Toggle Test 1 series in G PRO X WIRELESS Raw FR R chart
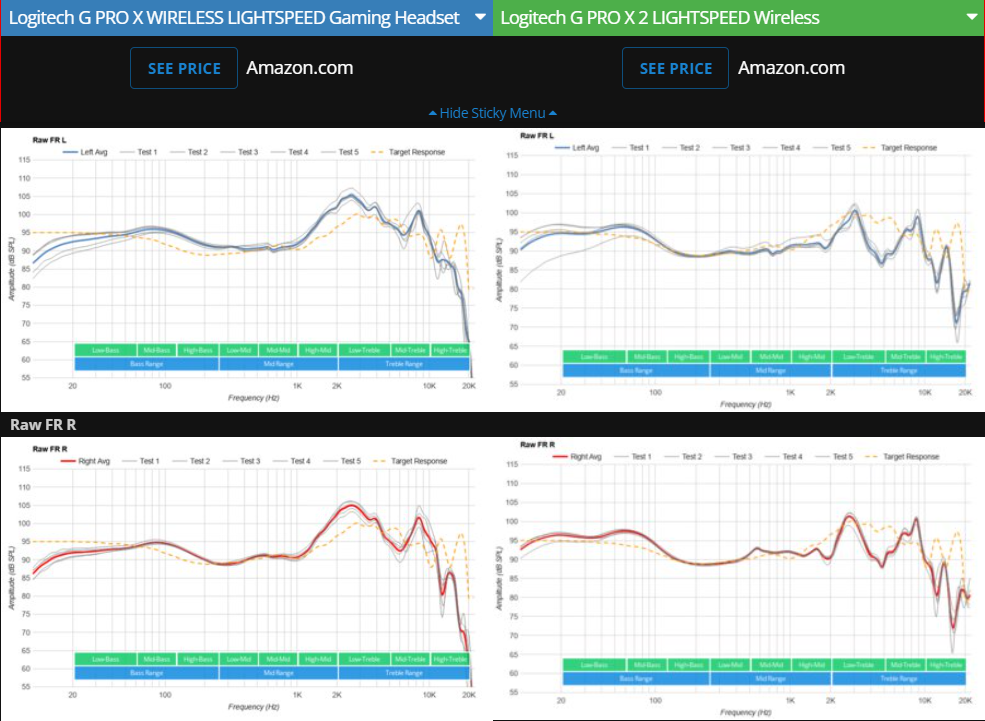 tap(141, 461)
